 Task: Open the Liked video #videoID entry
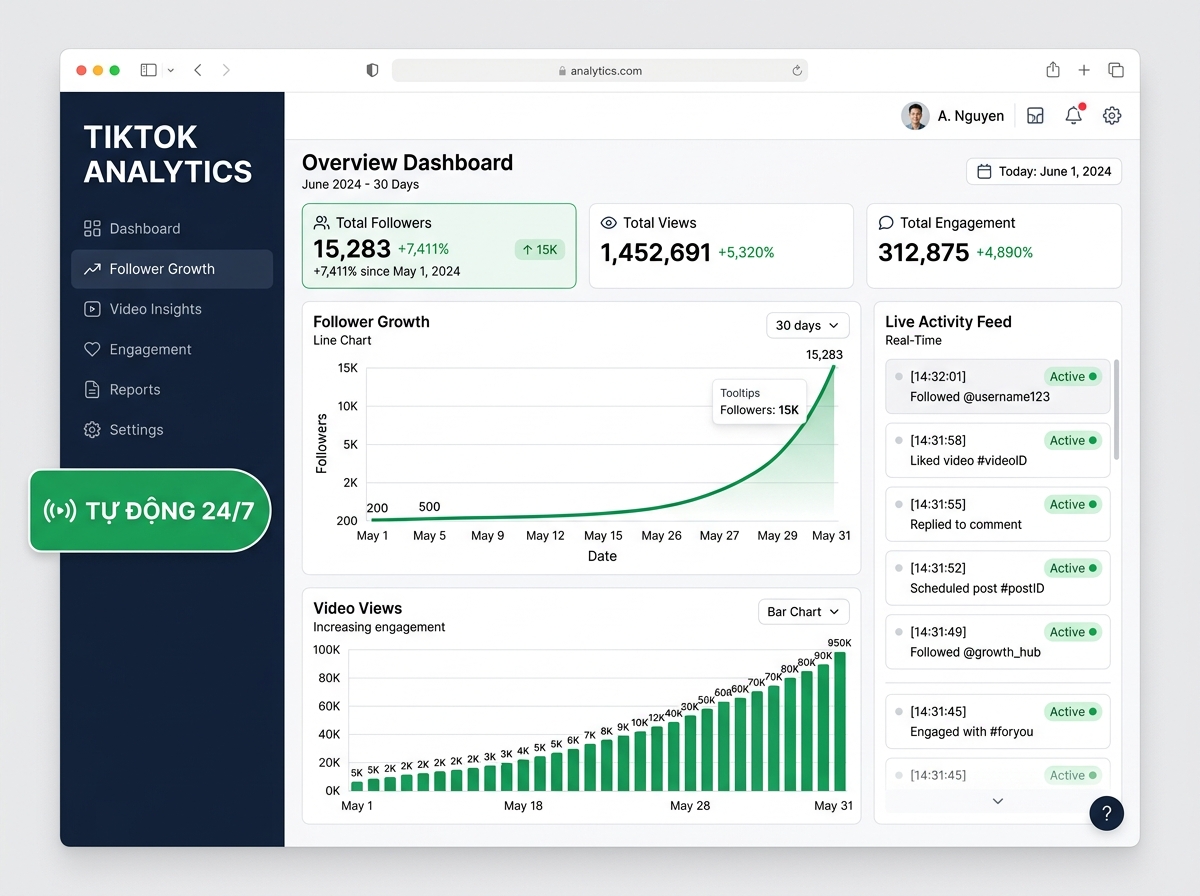998,450
